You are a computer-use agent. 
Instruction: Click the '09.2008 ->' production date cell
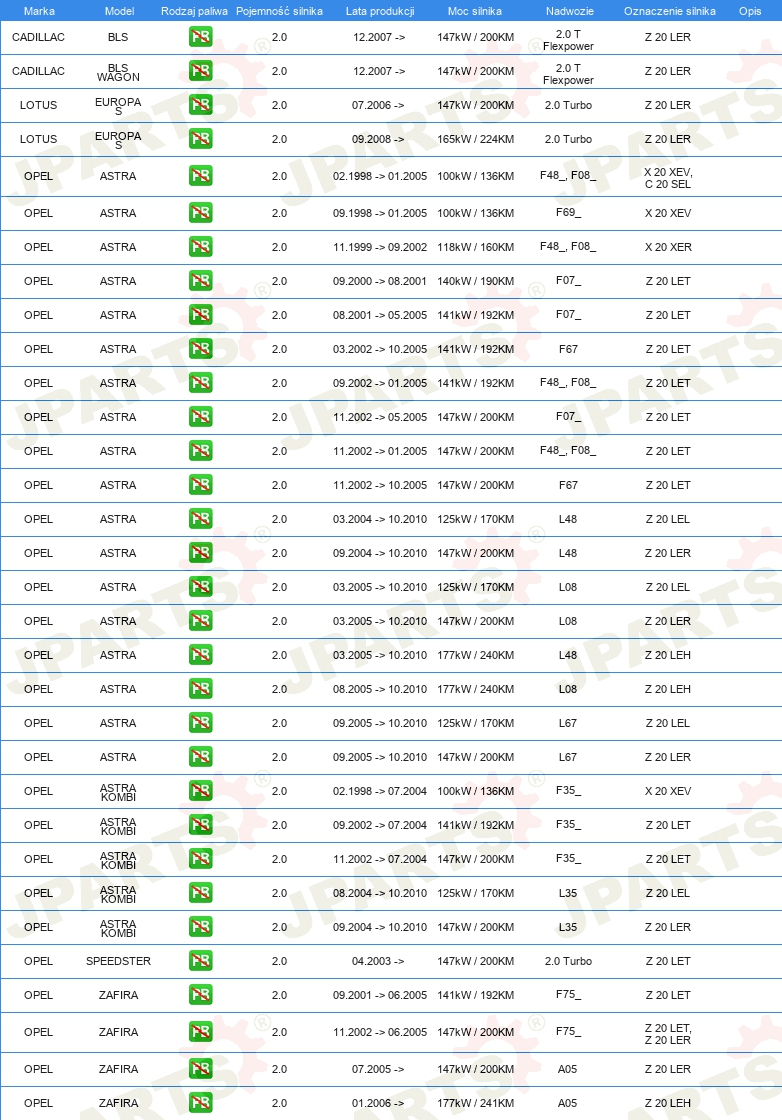[379, 139]
